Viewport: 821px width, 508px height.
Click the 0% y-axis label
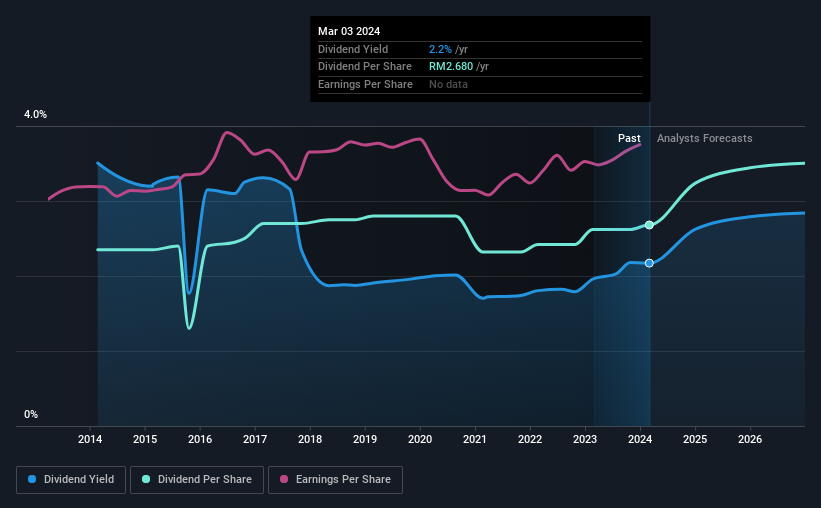(x=31, y=414)
